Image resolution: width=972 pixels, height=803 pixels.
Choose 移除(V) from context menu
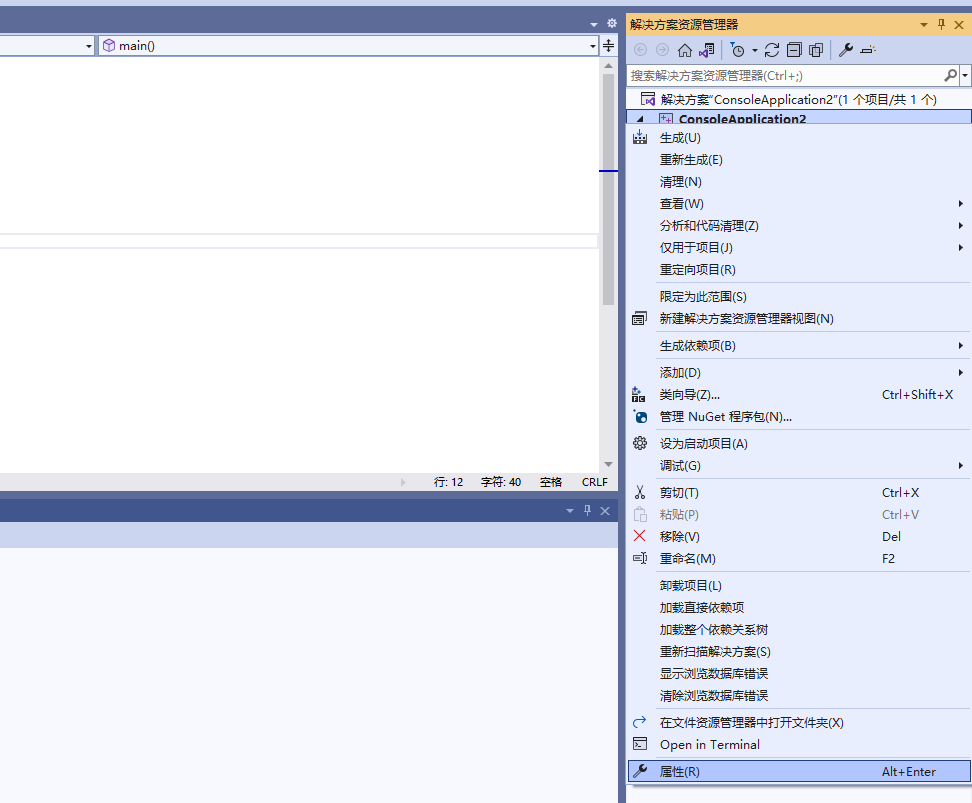point(799,537)
